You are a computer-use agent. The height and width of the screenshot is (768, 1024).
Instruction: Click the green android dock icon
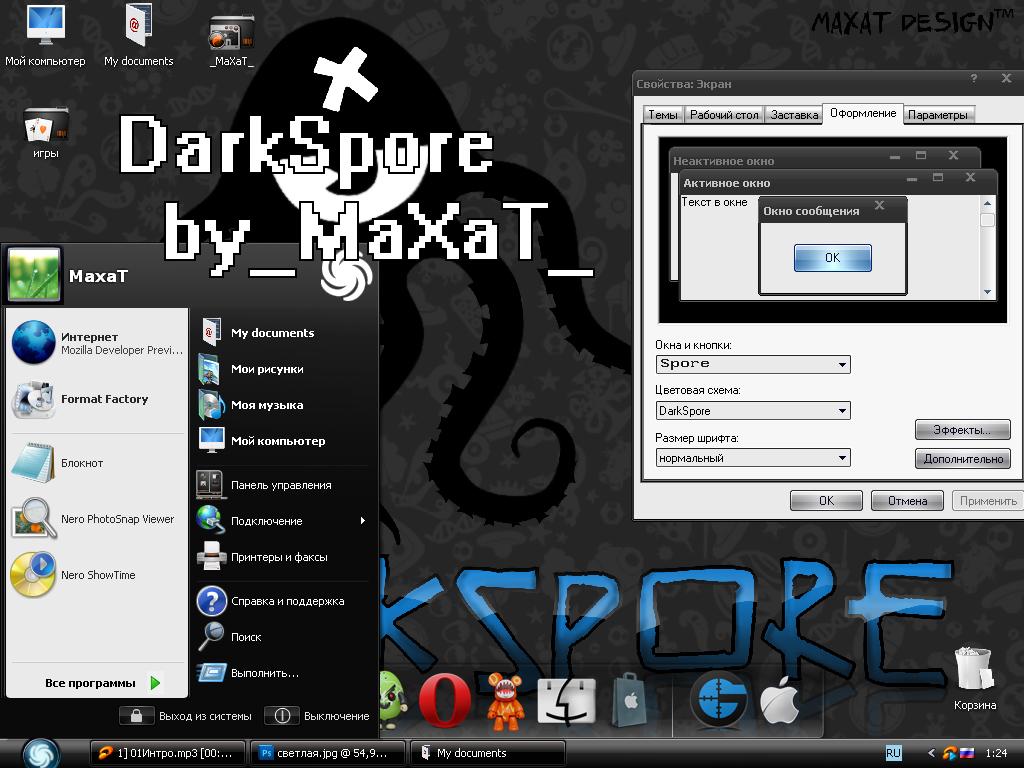tap(392, 700)
